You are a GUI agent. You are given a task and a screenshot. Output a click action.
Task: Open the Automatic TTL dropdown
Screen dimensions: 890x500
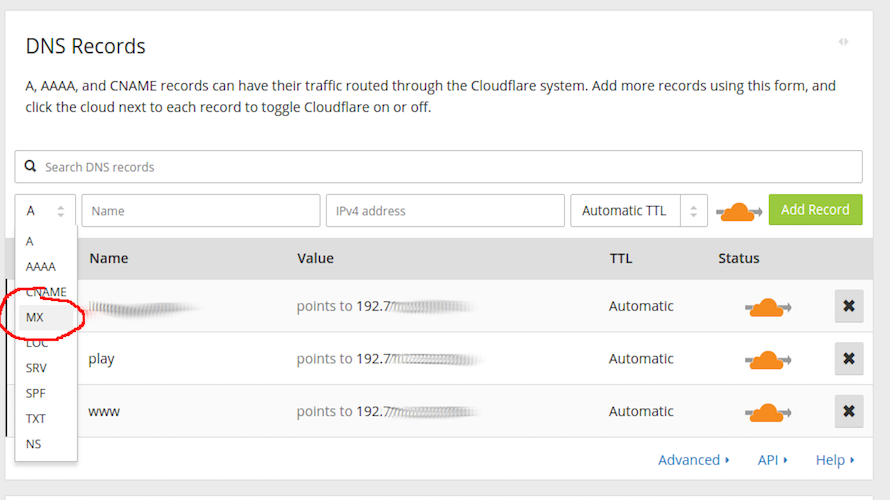(x=639, y=211)
